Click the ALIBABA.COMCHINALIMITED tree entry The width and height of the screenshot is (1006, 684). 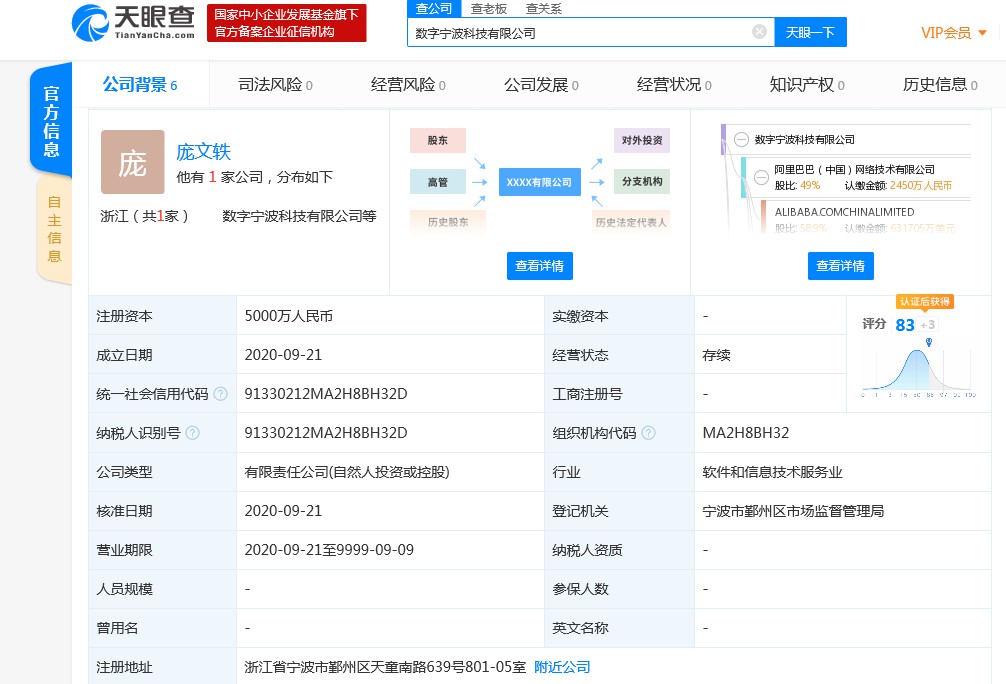(x=844, y=212)
